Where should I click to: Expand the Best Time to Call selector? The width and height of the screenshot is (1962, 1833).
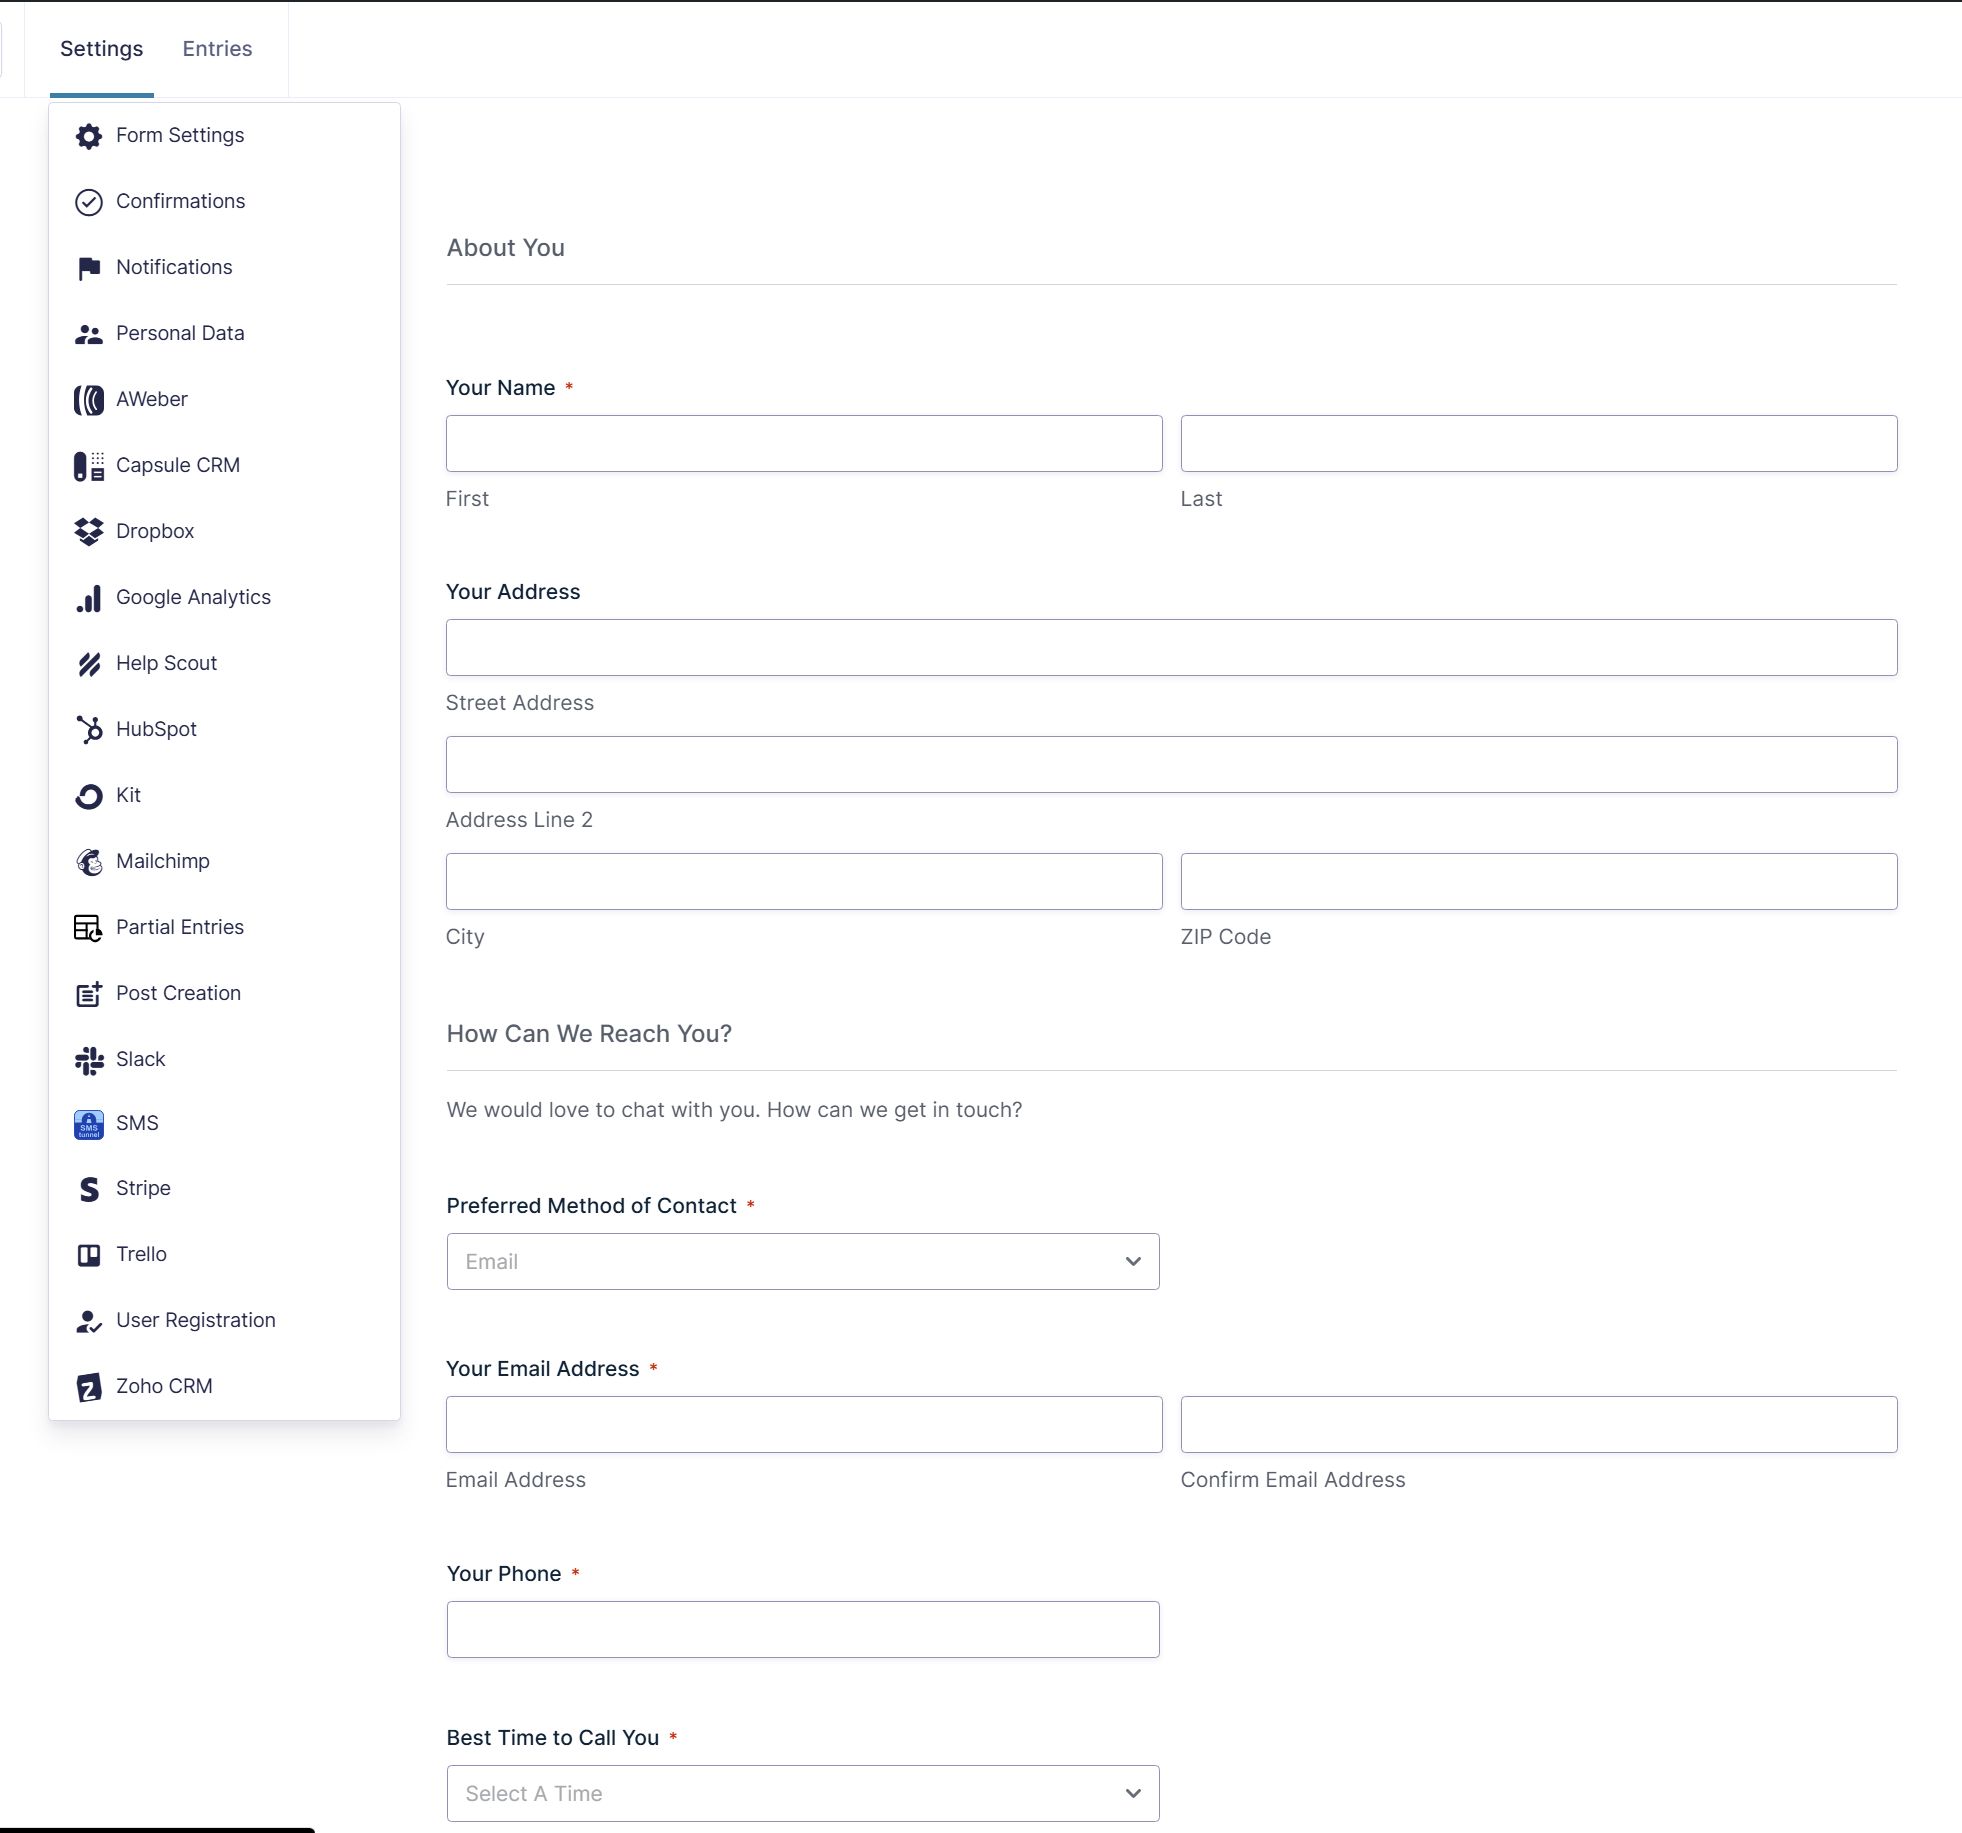click(802, 1793)
